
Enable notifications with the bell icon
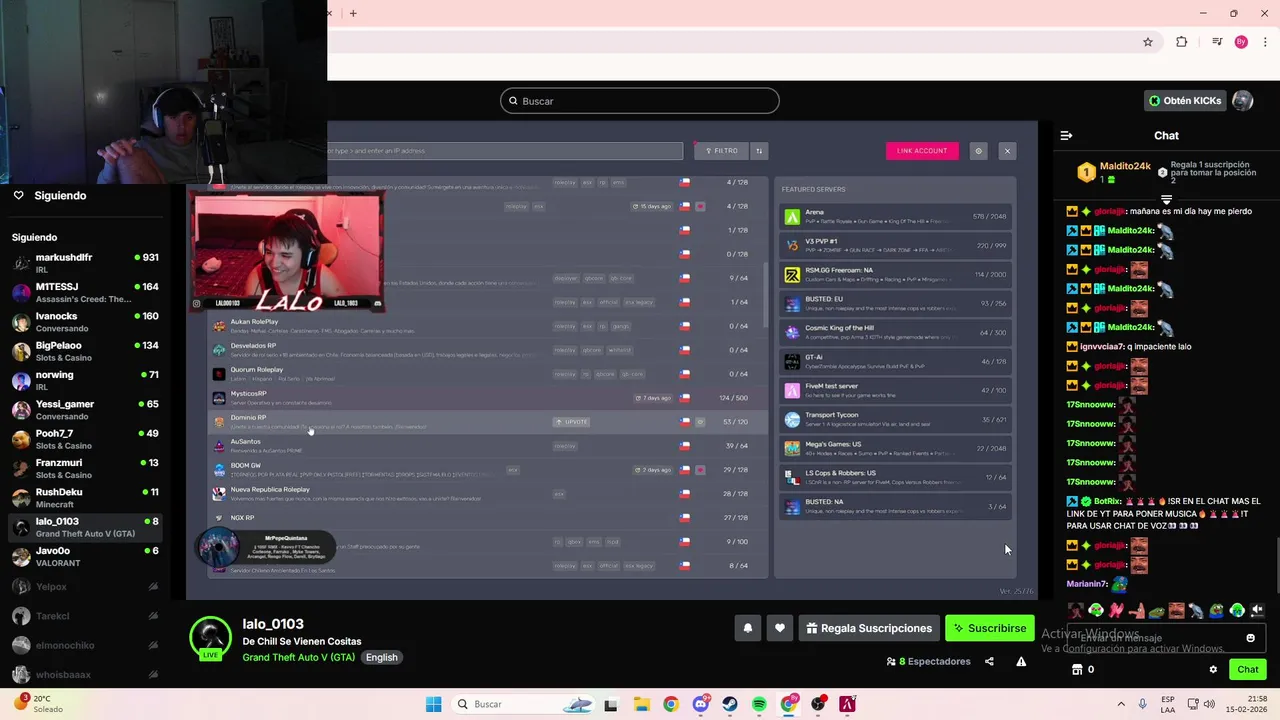pyautogui.click(x=747, y=628)
